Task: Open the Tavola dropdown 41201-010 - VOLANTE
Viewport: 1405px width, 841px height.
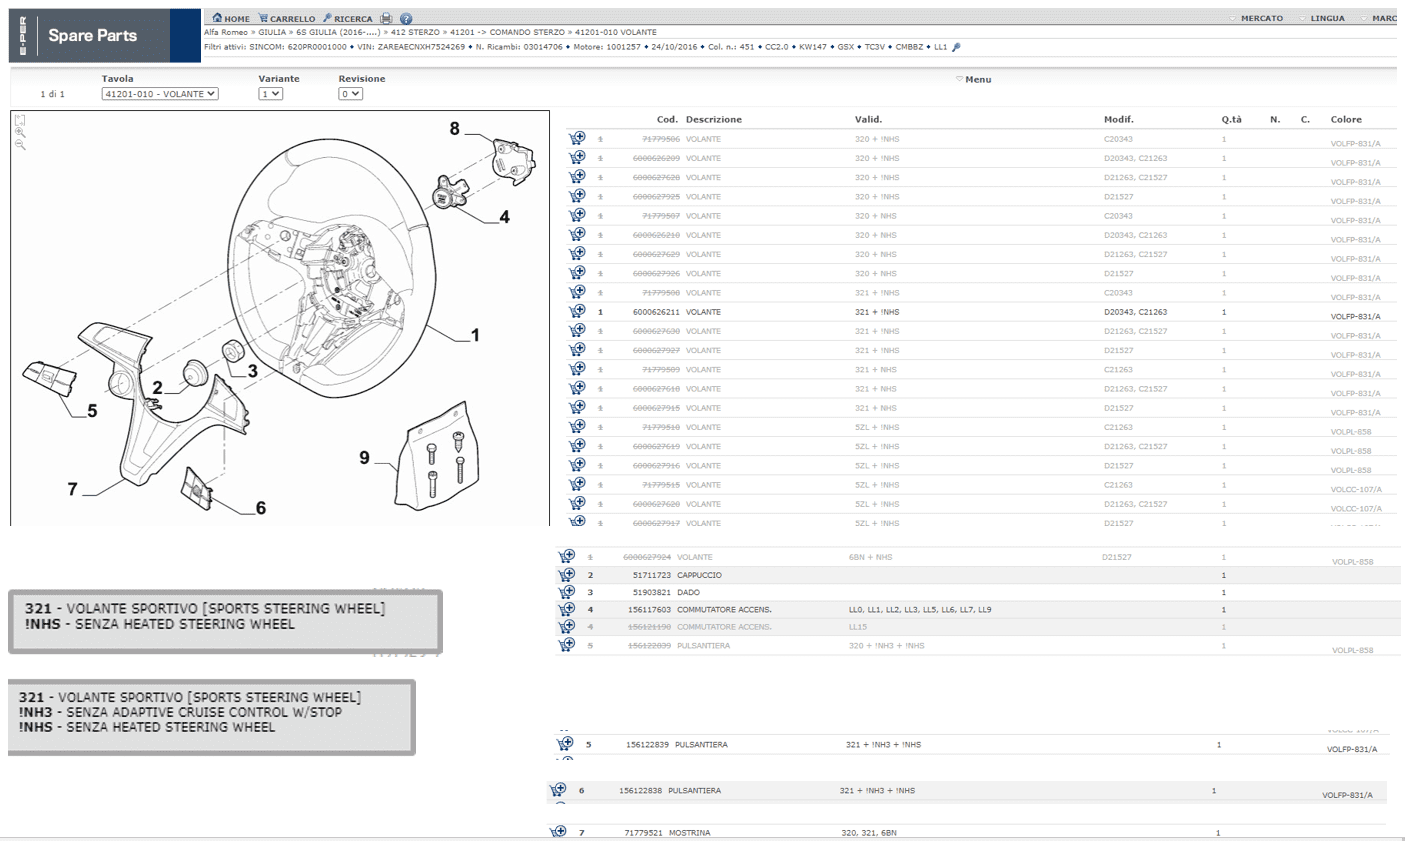Action: click(160, 94)
